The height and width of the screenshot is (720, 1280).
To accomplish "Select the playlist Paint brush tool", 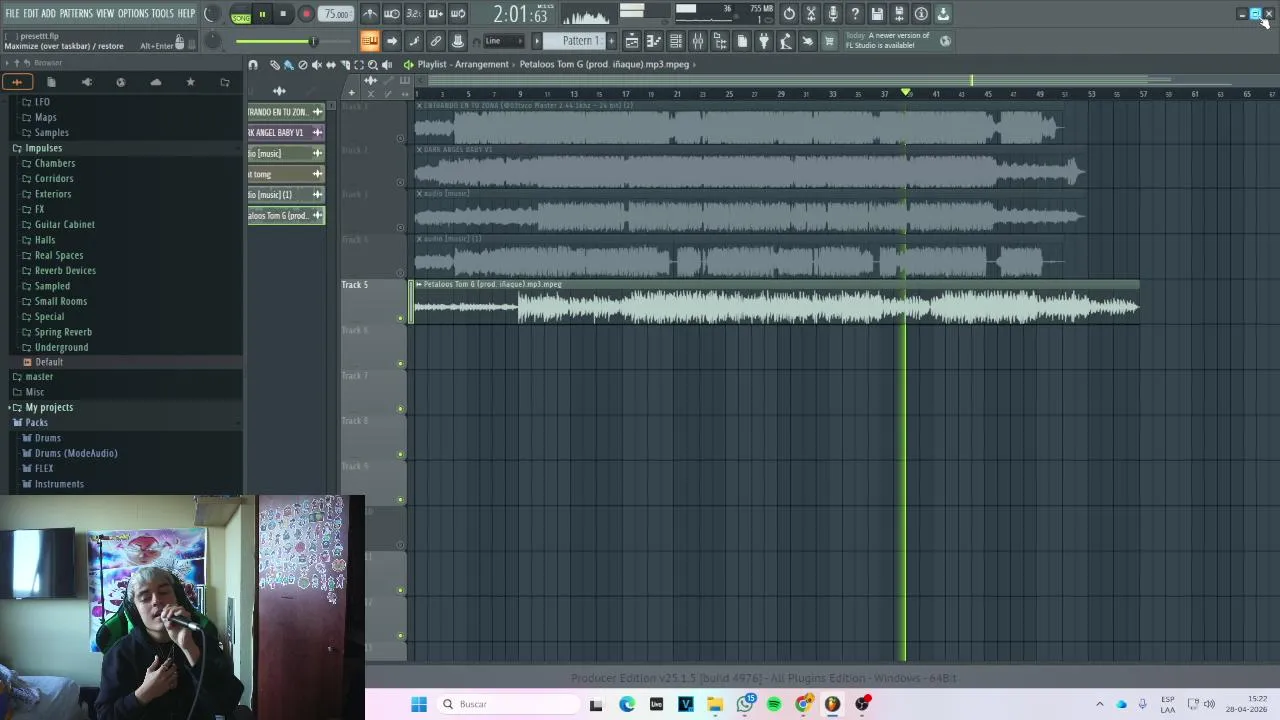I will 289,65.
